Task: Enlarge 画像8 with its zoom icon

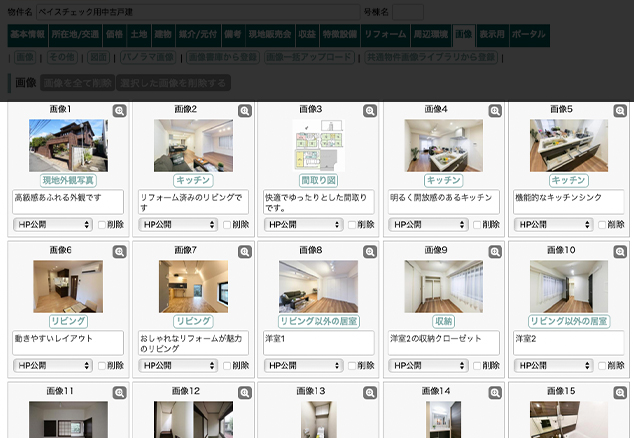Action: click(370, 252)
